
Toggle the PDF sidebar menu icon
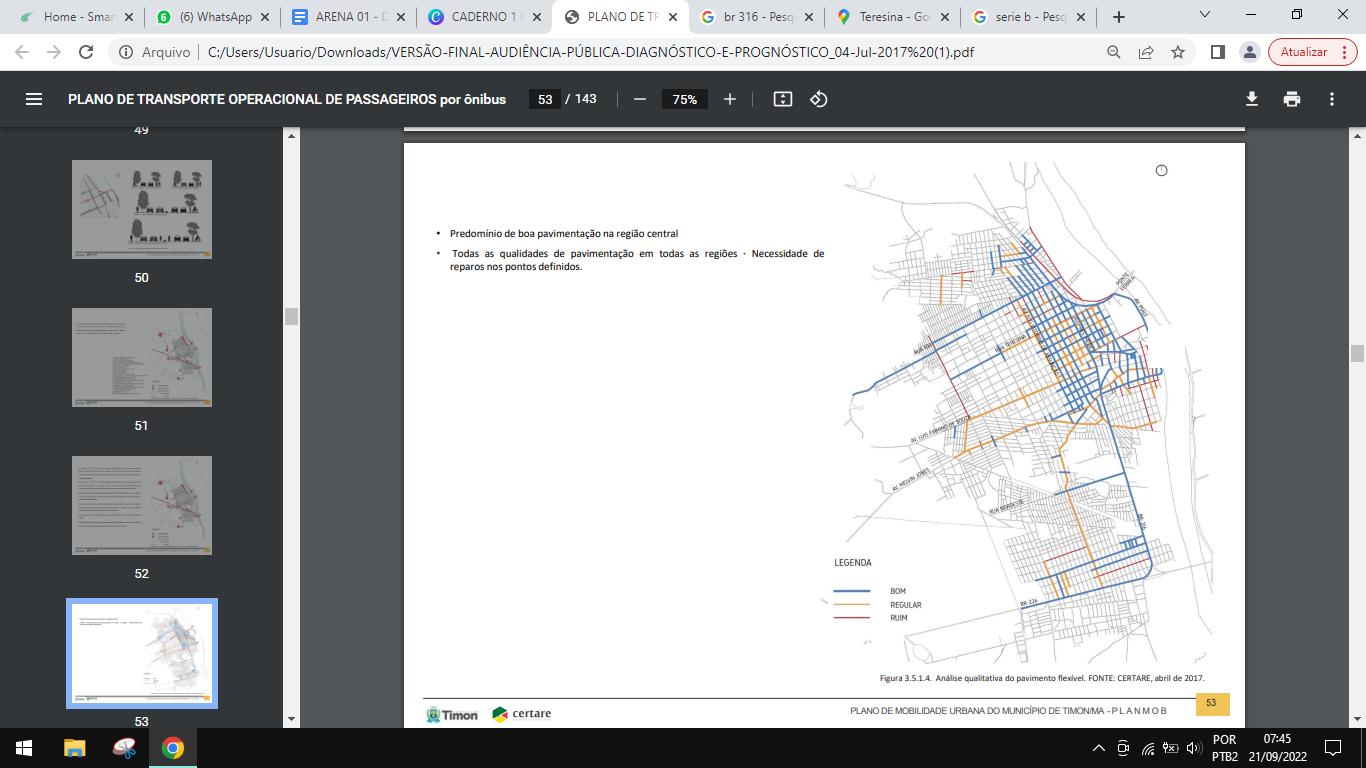pyautogui.click(x=34, y=99)
